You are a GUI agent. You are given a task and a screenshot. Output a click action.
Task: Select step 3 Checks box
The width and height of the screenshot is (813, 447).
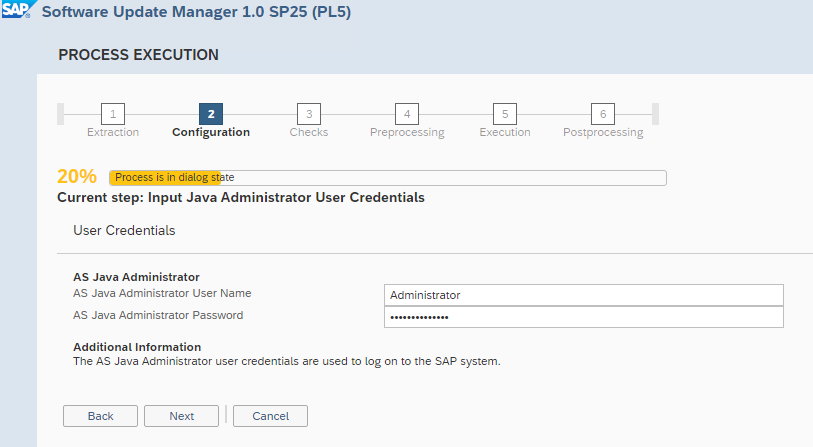click(309, 113)
